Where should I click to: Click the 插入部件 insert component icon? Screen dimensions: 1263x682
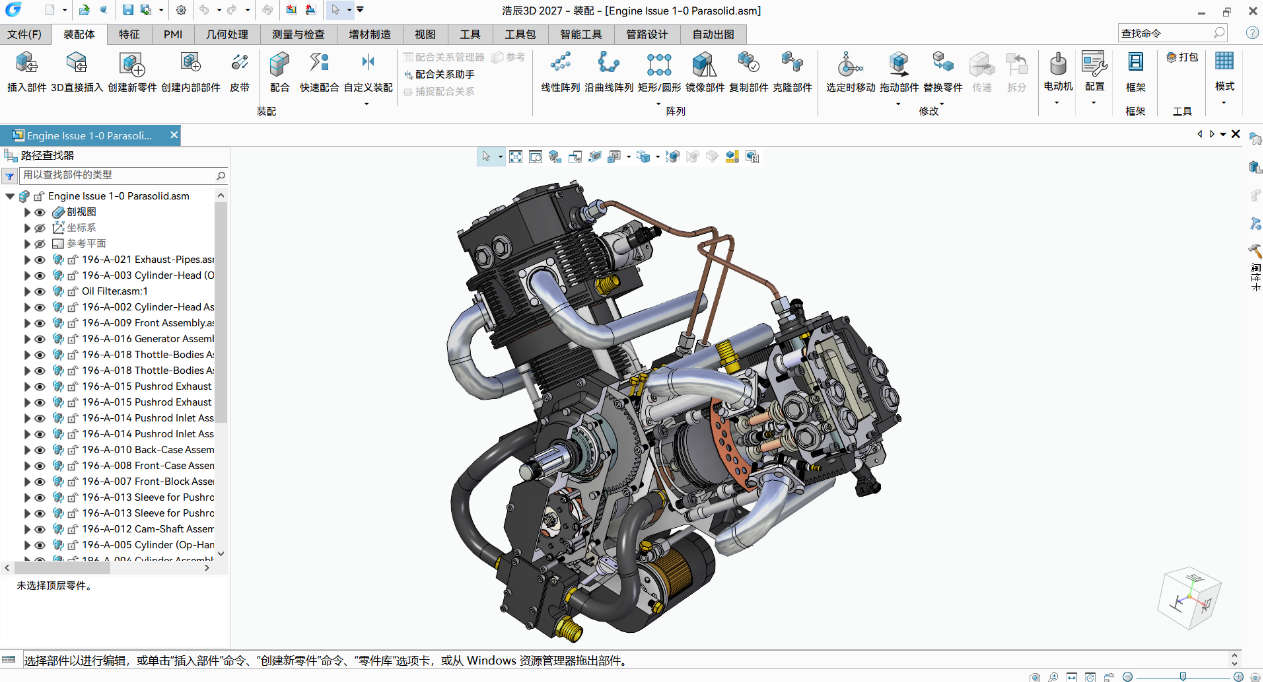pos(27,65)
